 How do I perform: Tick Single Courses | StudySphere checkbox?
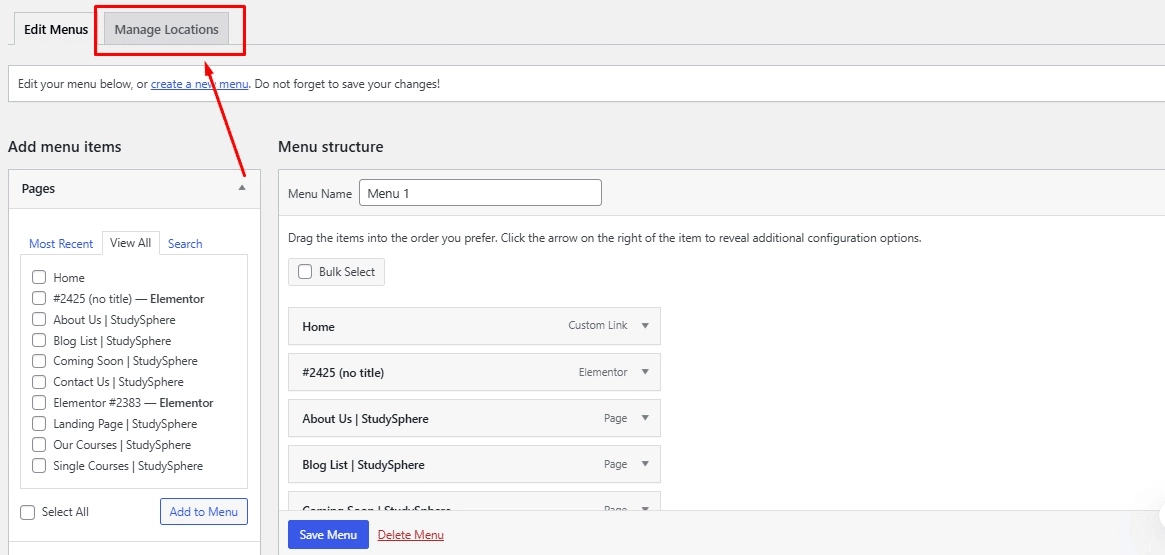[39, 466]
